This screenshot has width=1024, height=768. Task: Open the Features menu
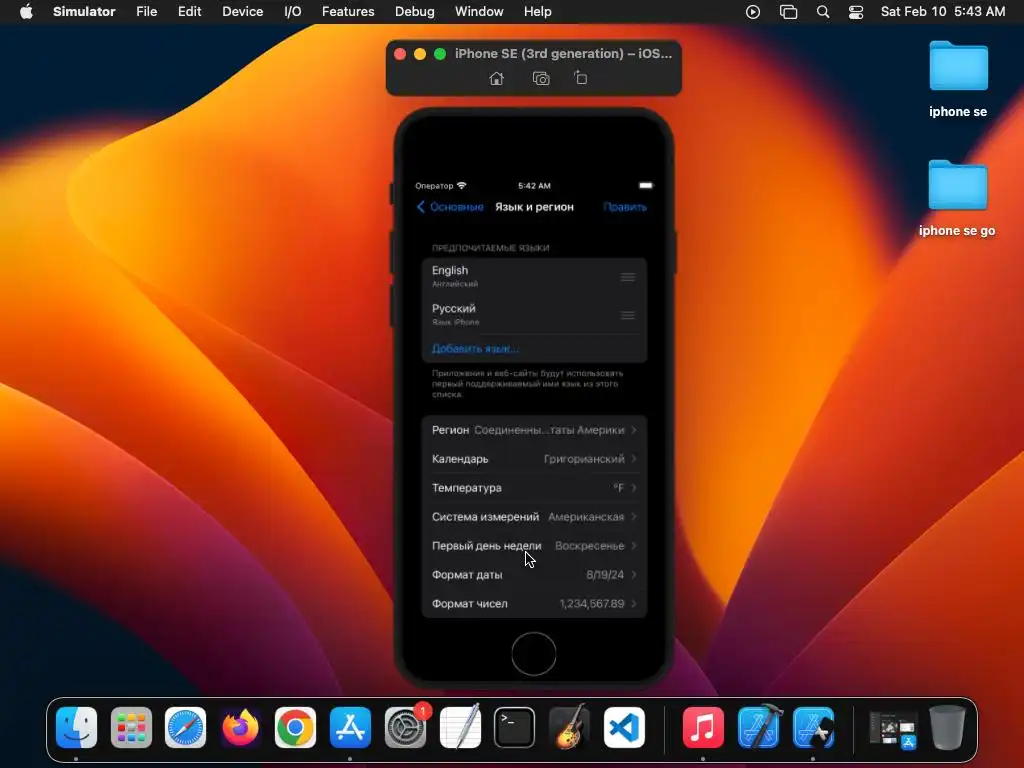[x=348, y=12]
